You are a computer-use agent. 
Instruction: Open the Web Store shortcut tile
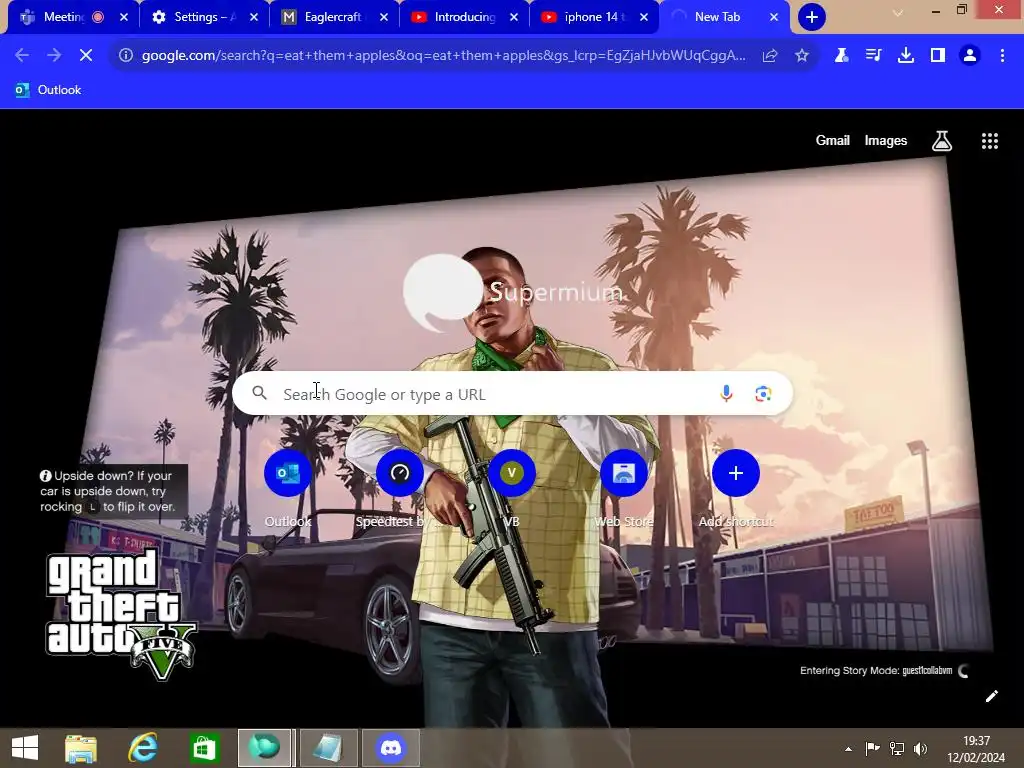tap(623, 488)
